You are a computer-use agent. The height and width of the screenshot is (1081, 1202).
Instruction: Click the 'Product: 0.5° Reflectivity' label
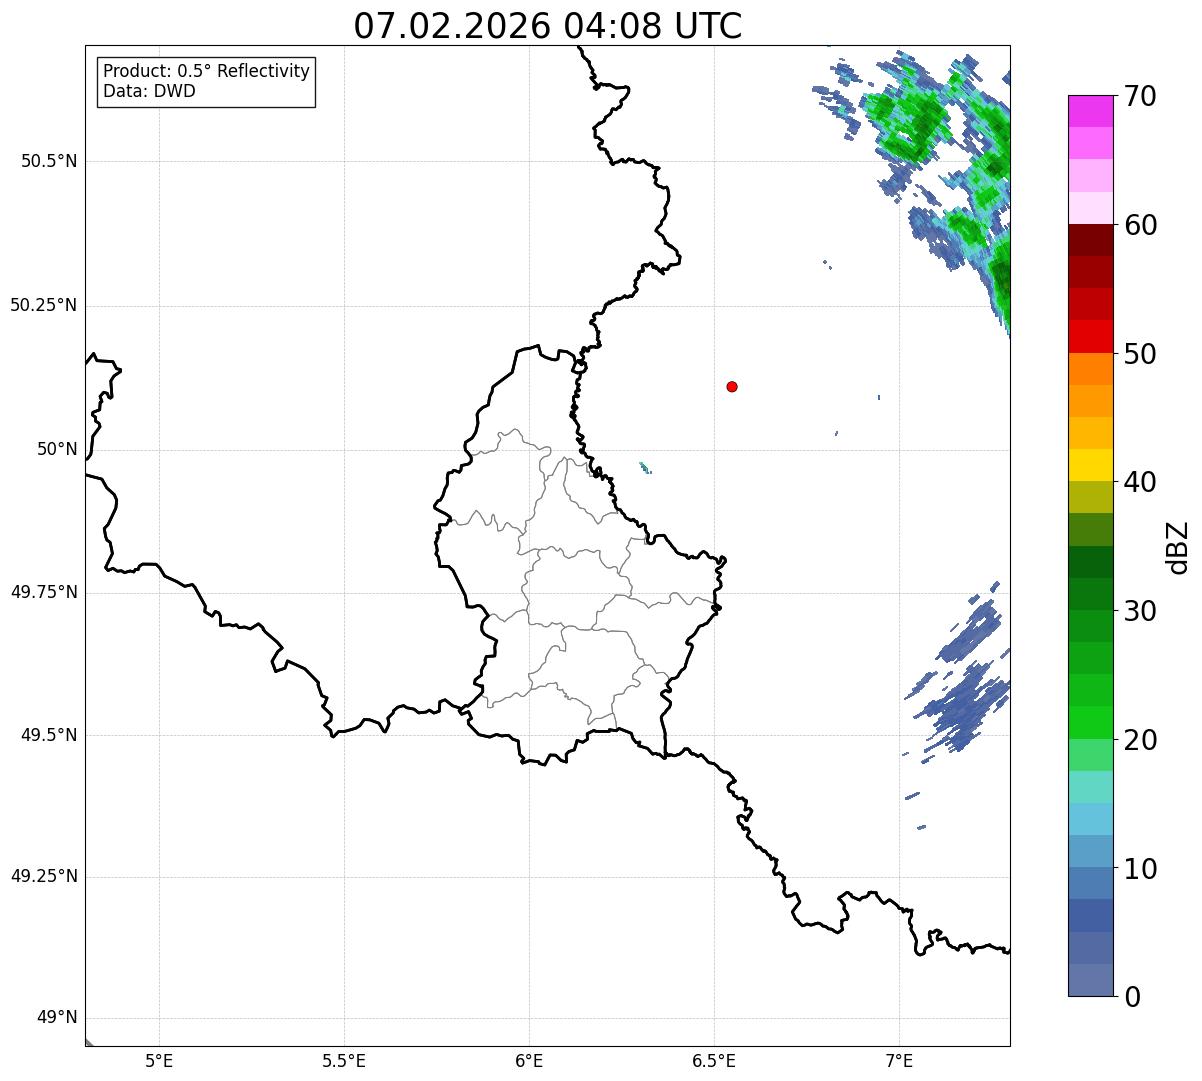pos(206,72)
